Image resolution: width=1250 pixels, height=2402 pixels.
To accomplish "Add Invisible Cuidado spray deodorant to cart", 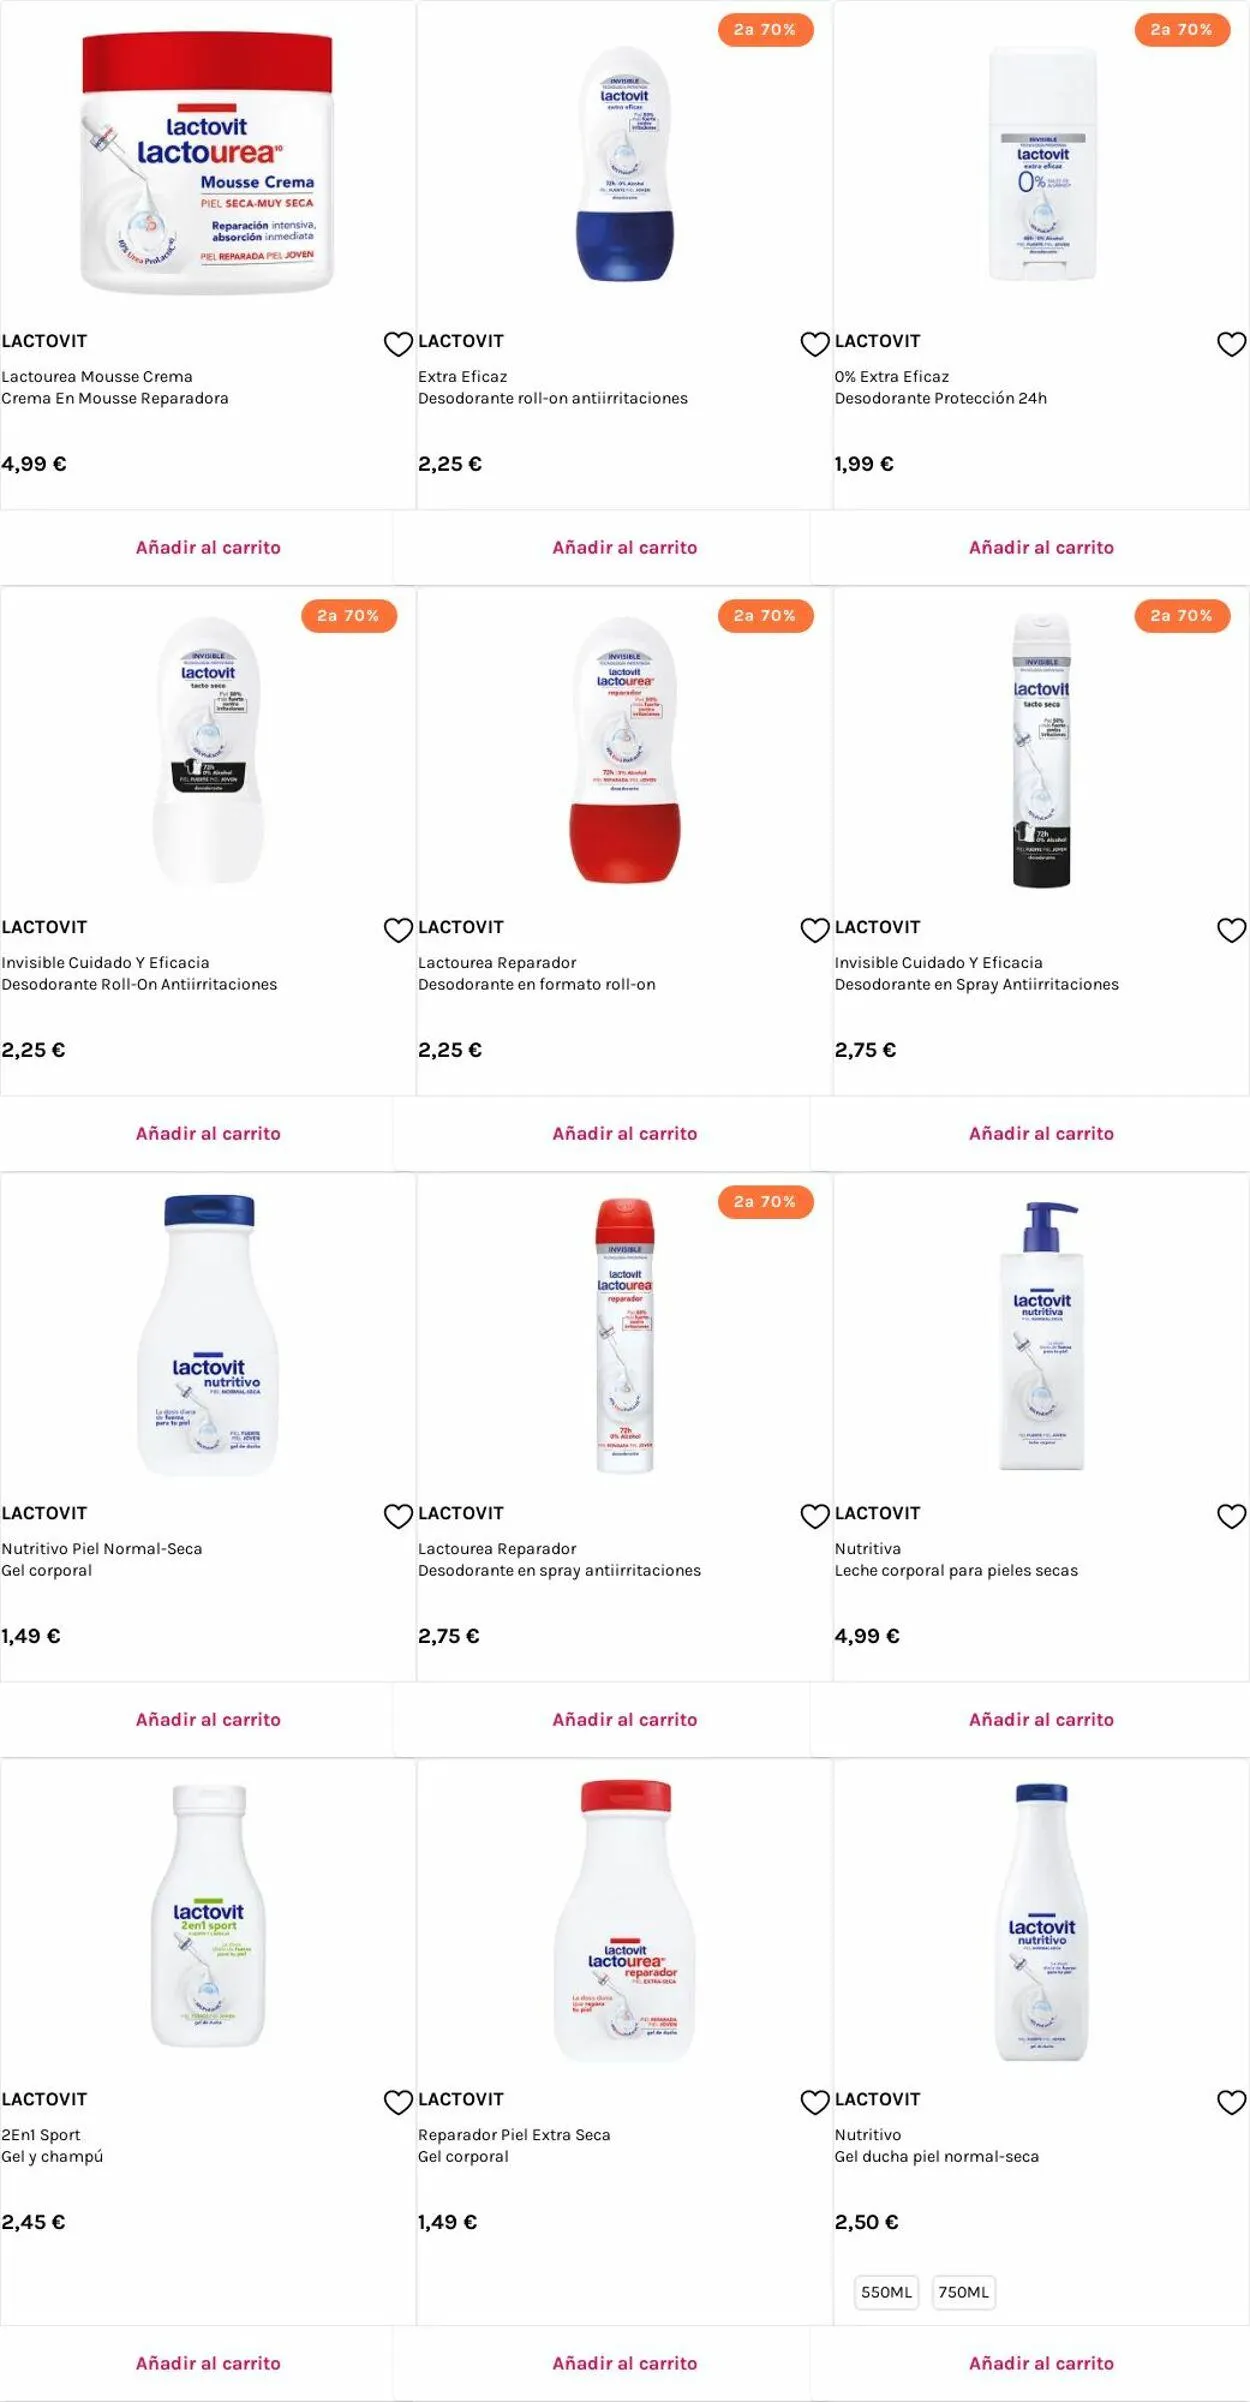I will (1041, 1133).
